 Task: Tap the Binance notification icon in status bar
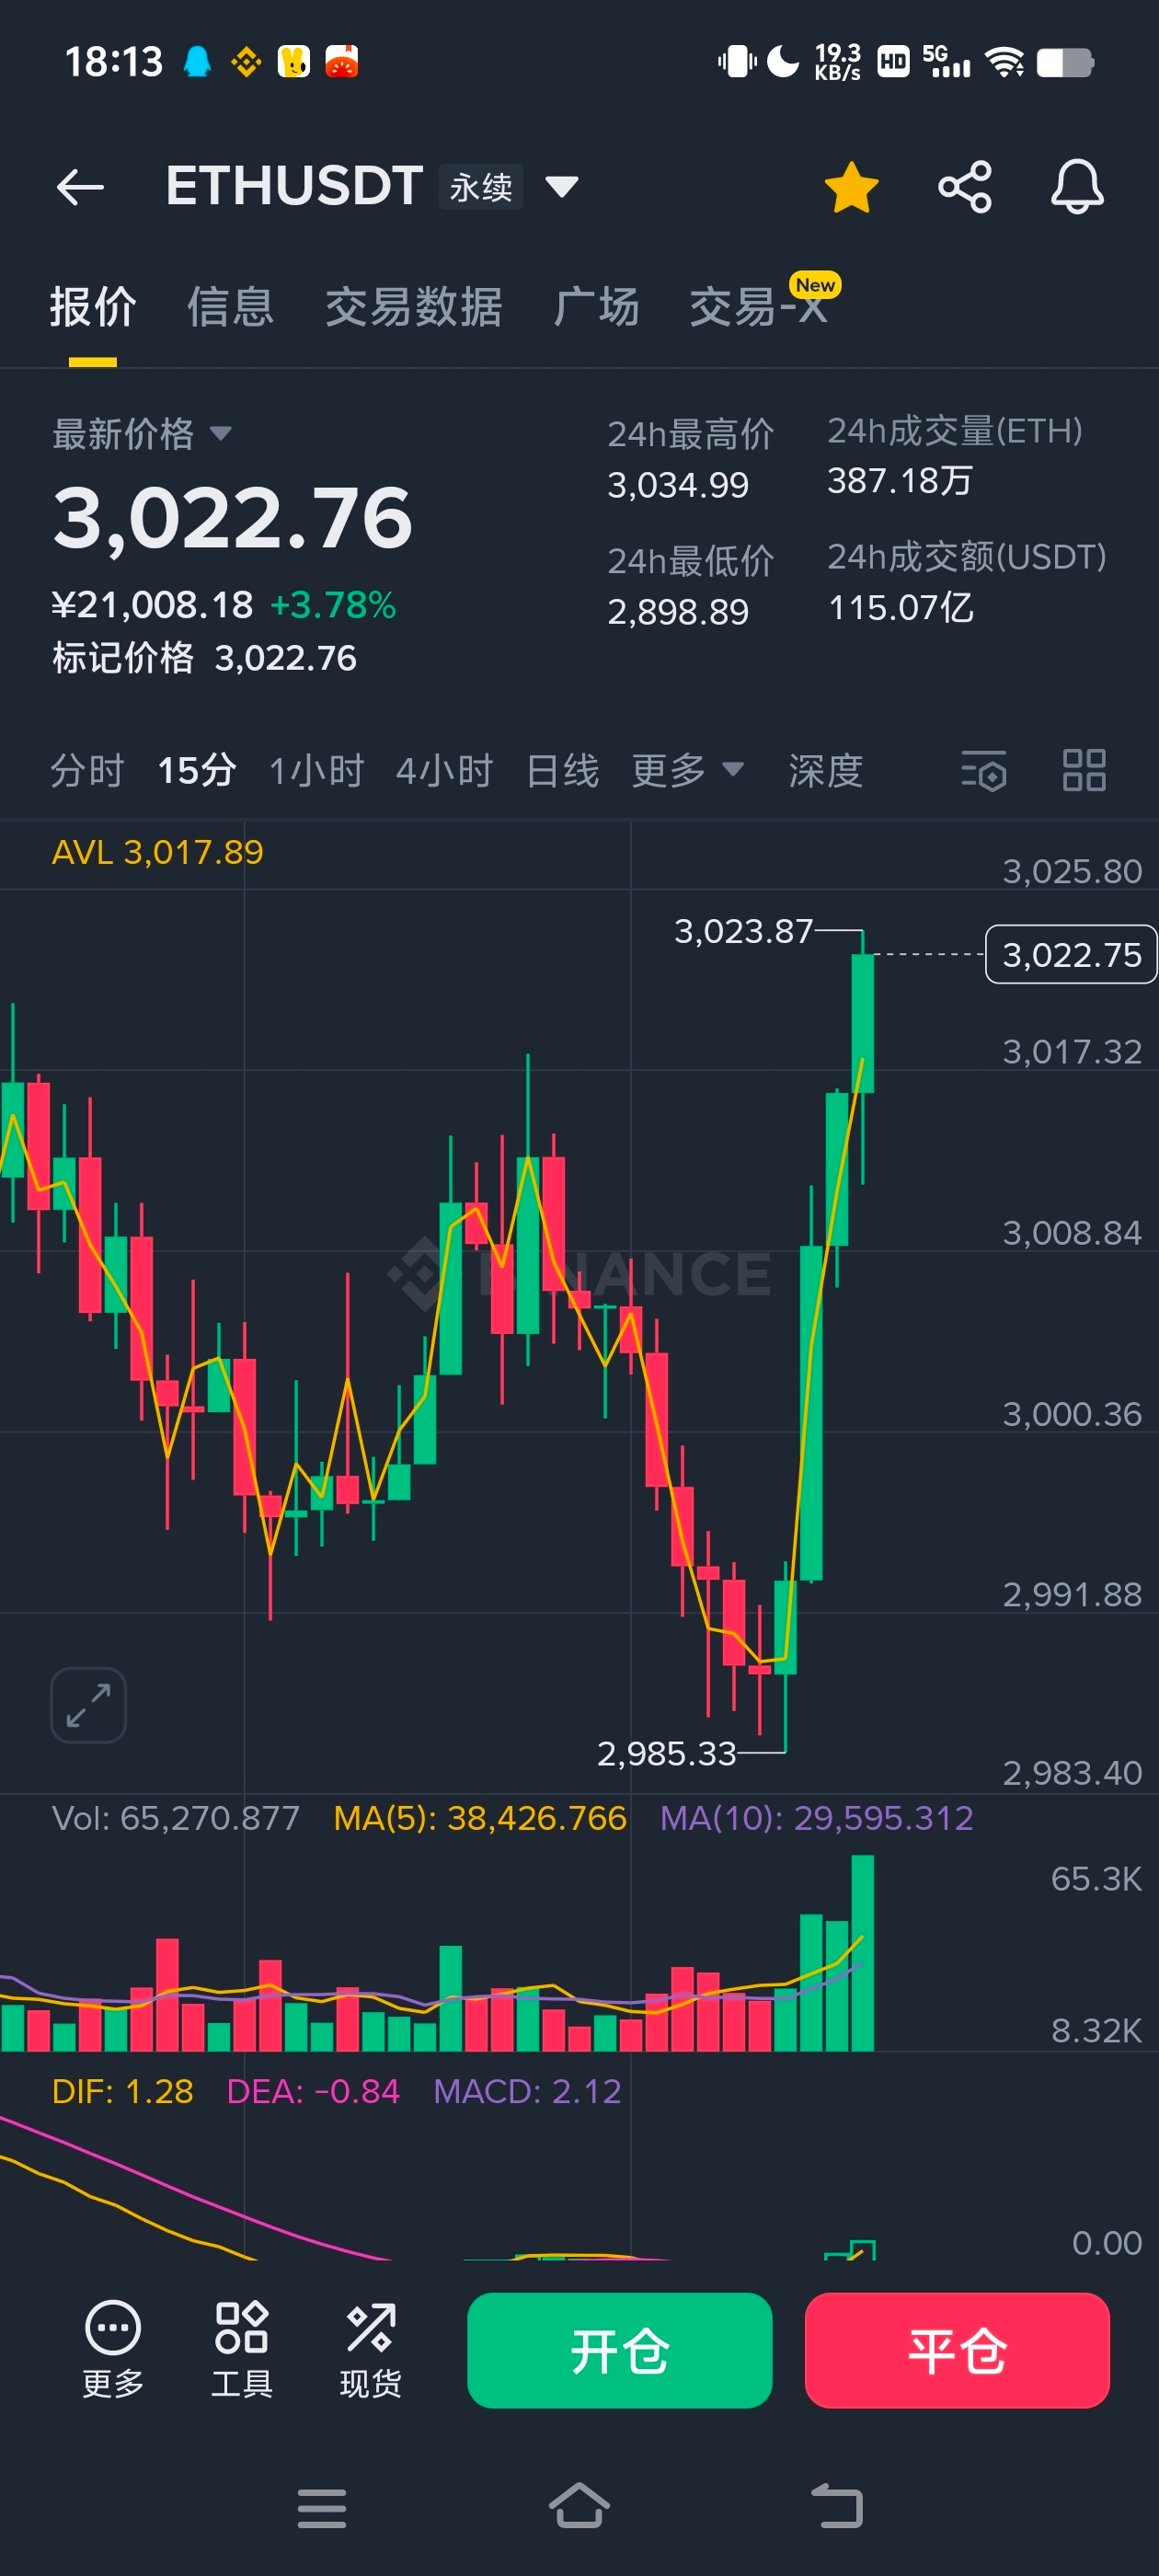coord(246,62)
